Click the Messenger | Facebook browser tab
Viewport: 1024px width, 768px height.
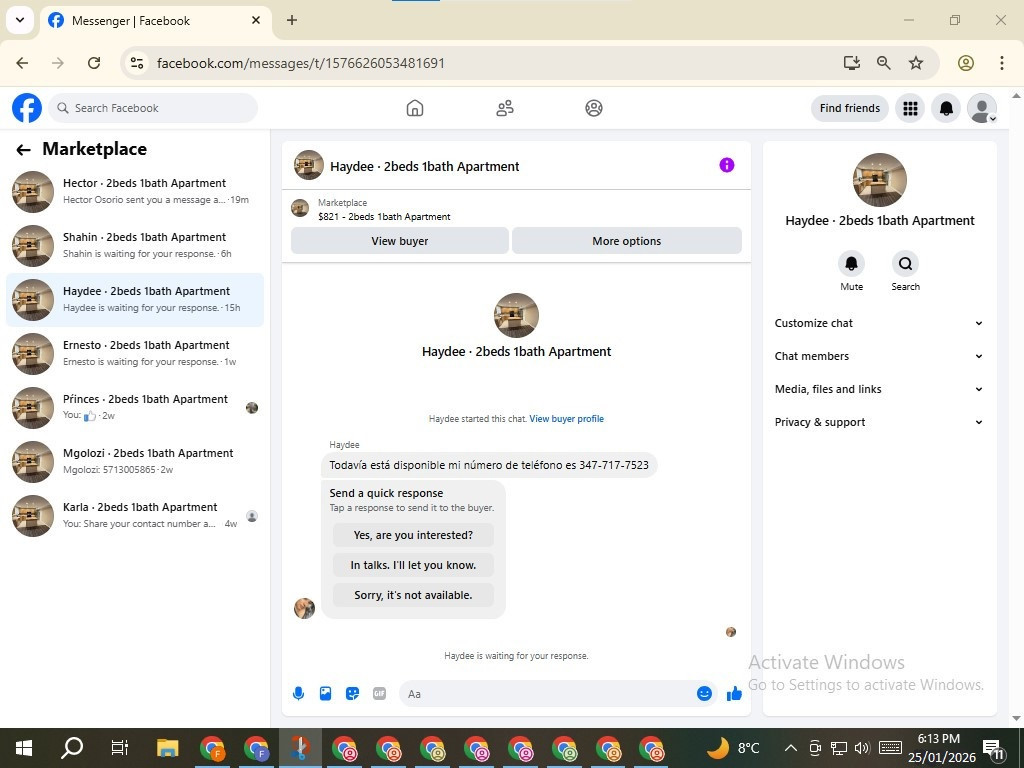tap(157, 21)
